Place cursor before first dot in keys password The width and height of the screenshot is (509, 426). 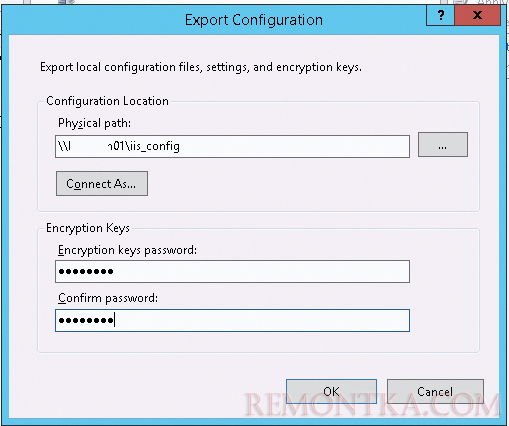[58, 271]
